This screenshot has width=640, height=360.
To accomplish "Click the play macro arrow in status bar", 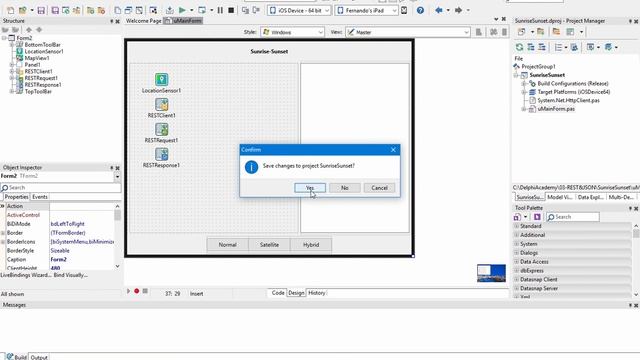I will coord(128,291).
